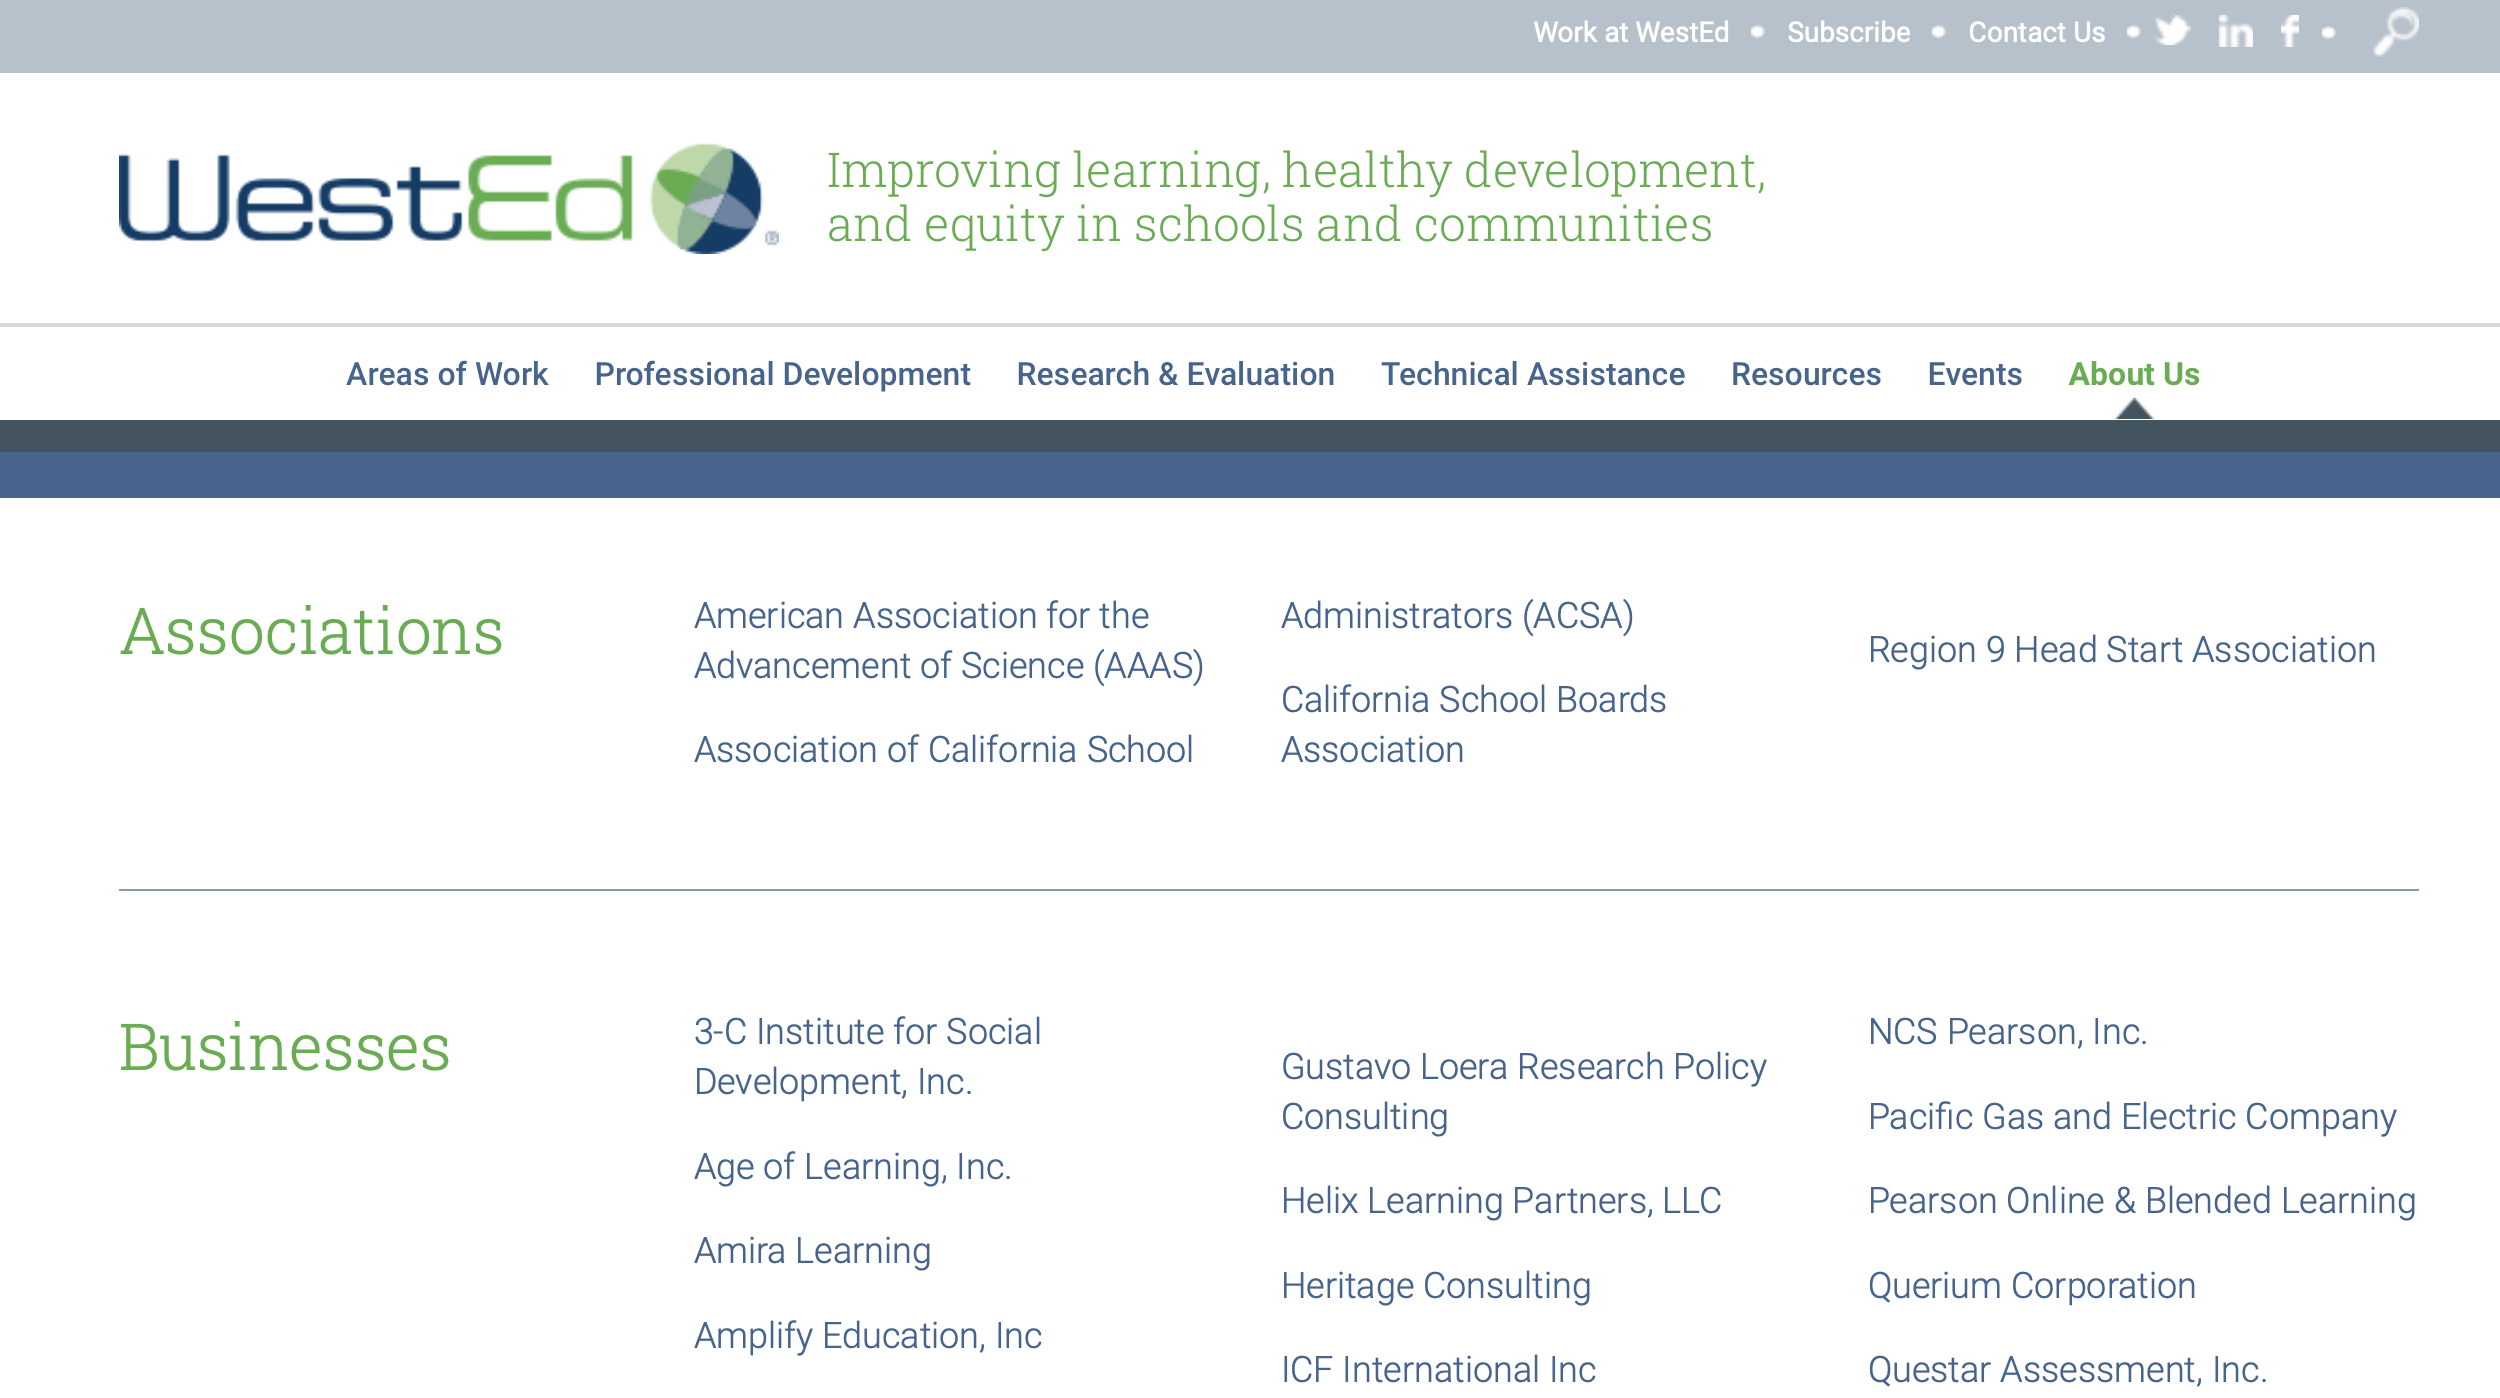This screenshot has width=2500, height=1398.
Task: Open the Contact Us link
Action: pyautogui.click(x=2036, y=33)
